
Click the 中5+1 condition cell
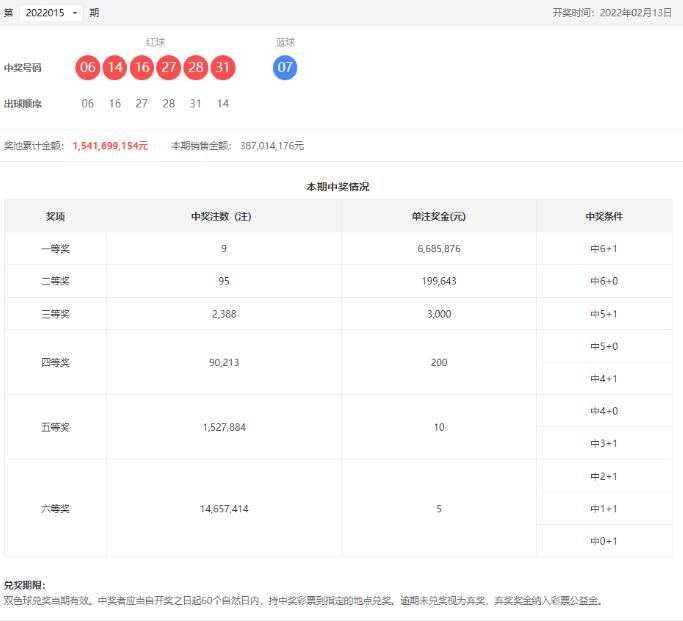604,314
